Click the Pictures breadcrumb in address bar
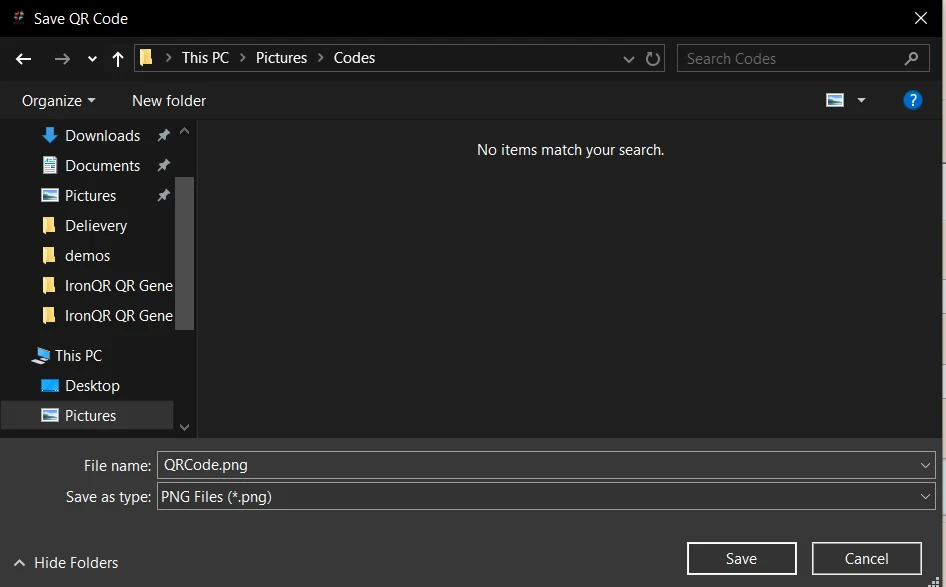 (x=281, y=58)
